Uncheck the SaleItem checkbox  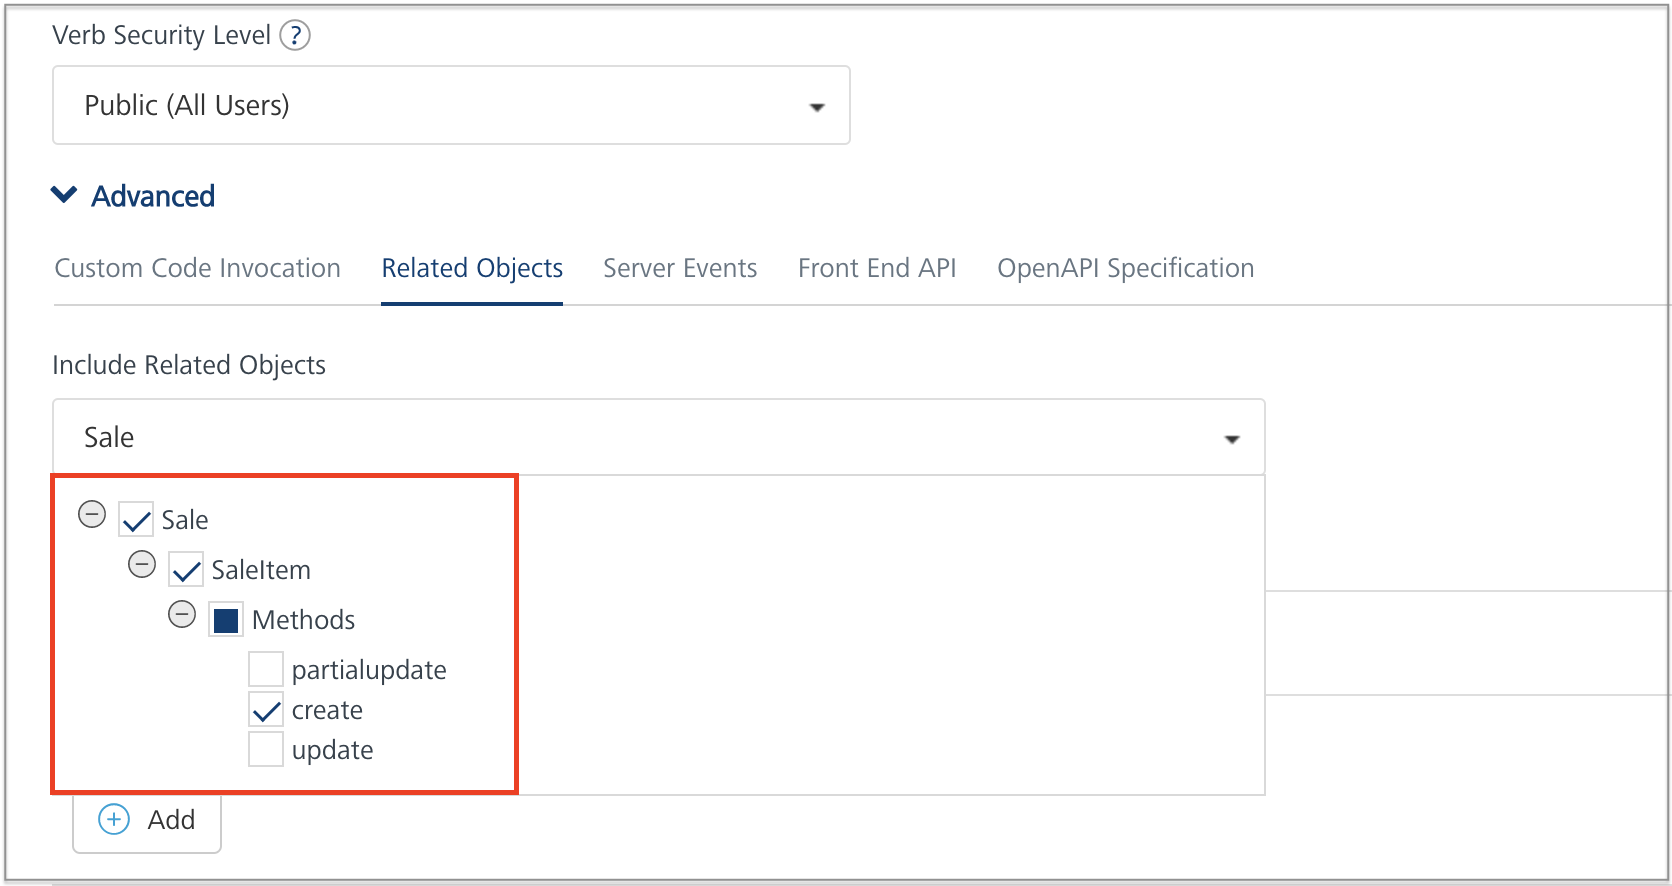pos(186,570)
